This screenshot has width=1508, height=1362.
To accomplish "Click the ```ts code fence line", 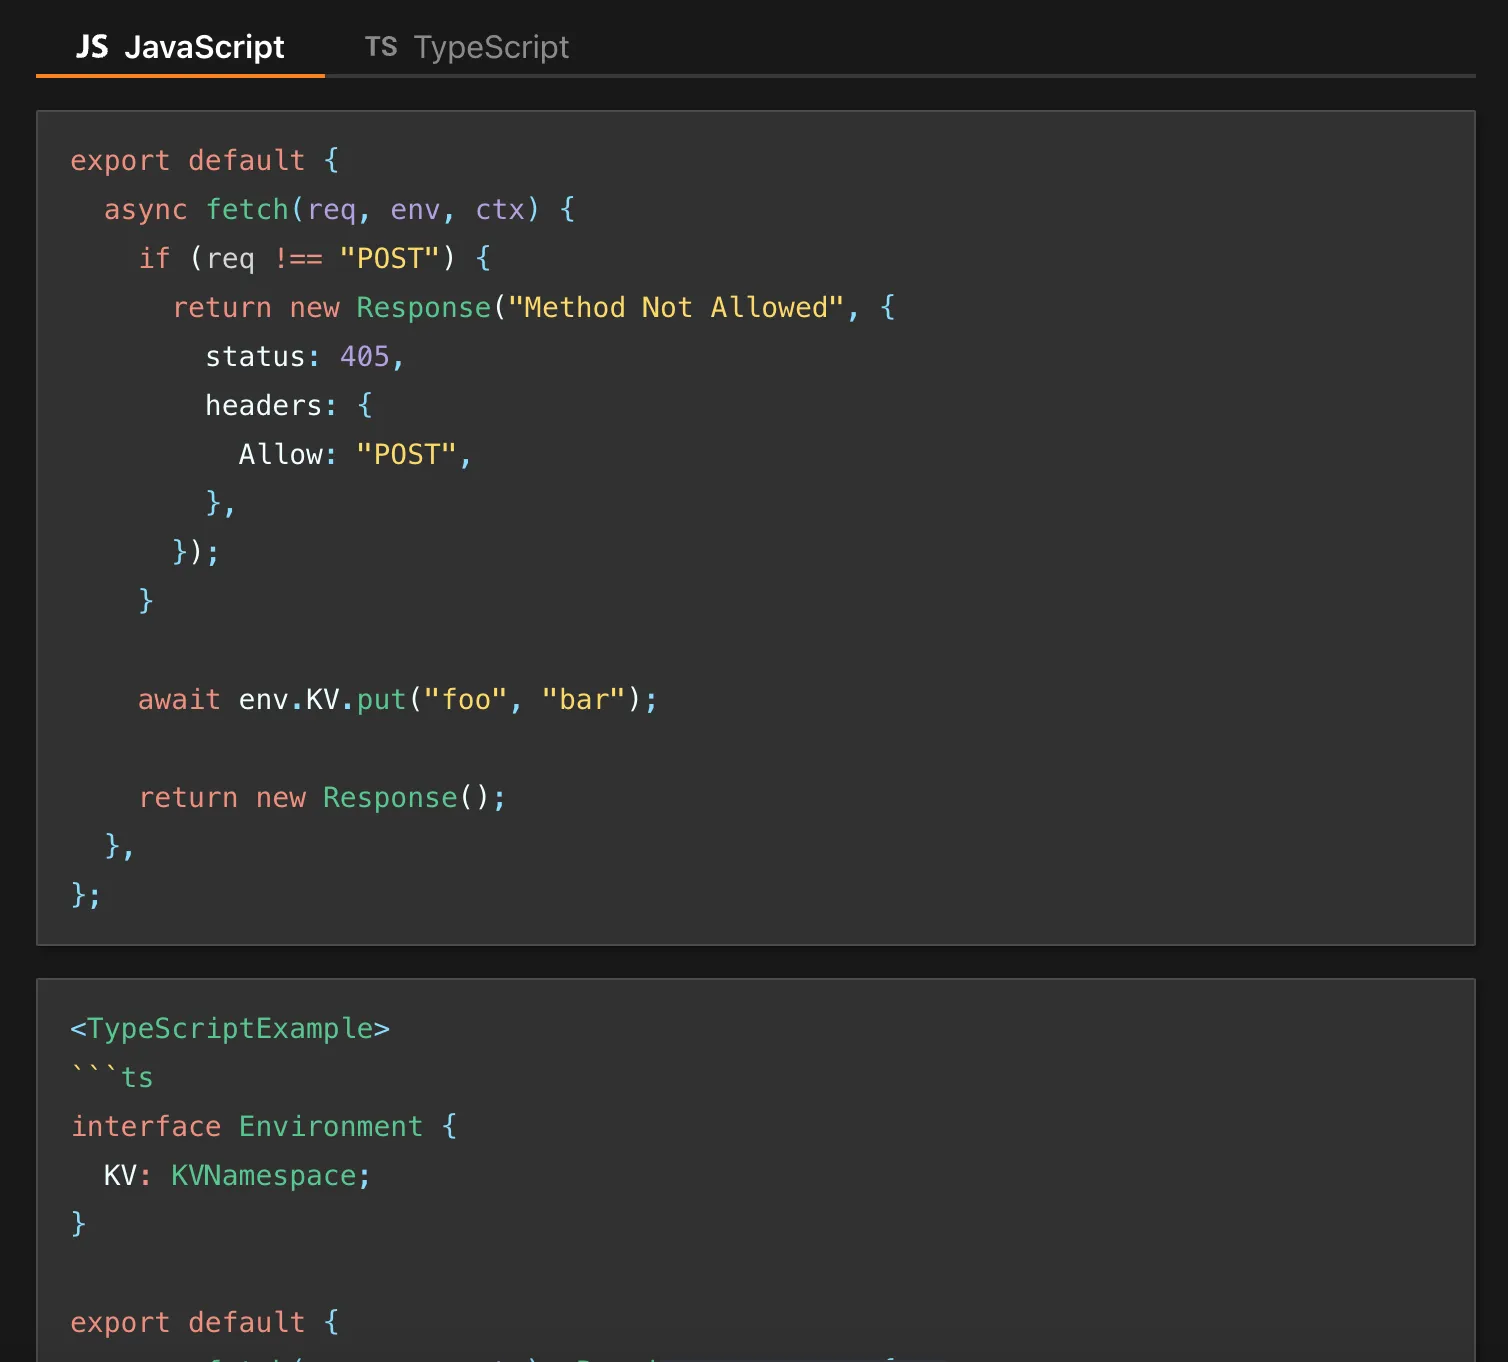I will (112, 1078).
